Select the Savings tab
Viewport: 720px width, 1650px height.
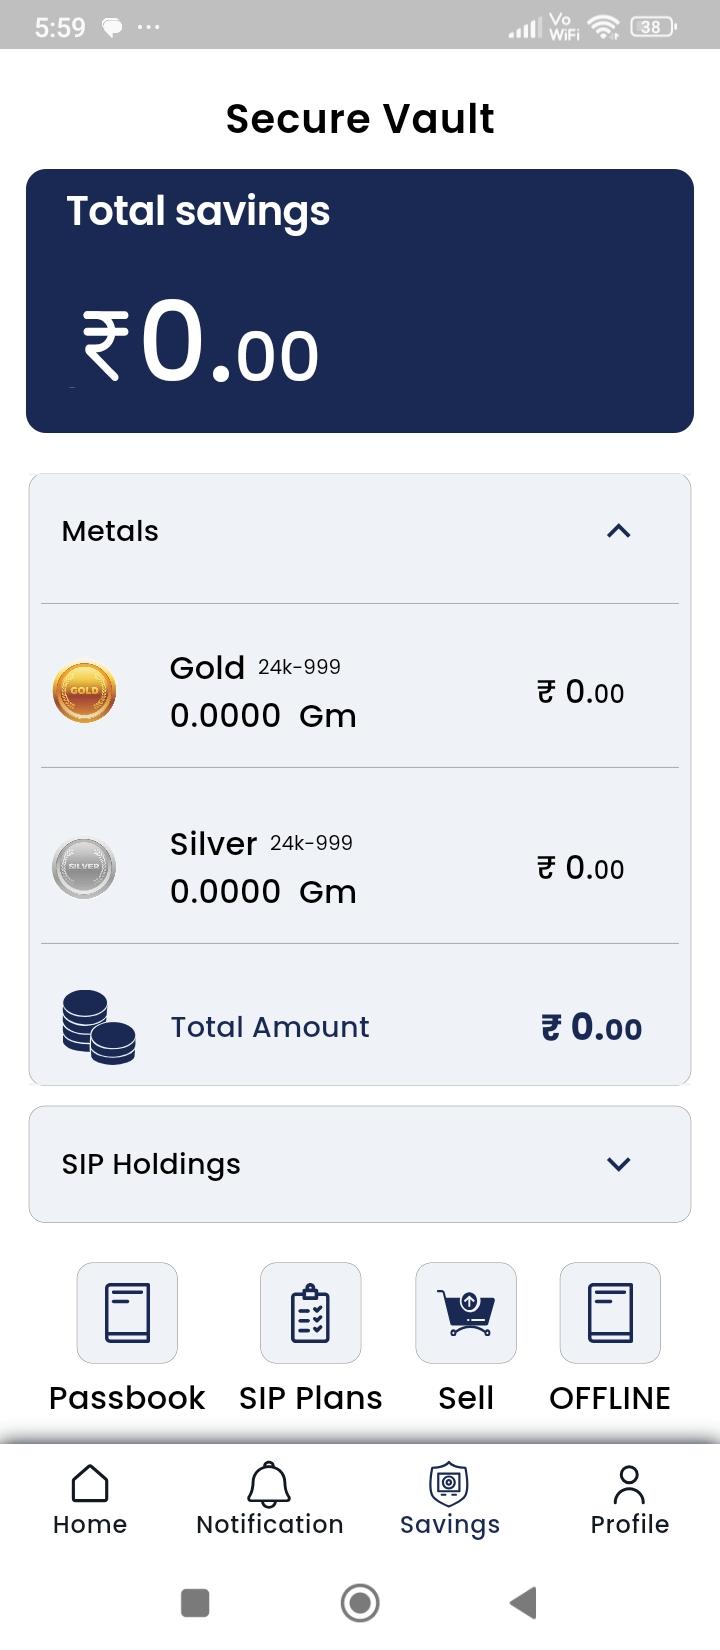point(449,1500)
